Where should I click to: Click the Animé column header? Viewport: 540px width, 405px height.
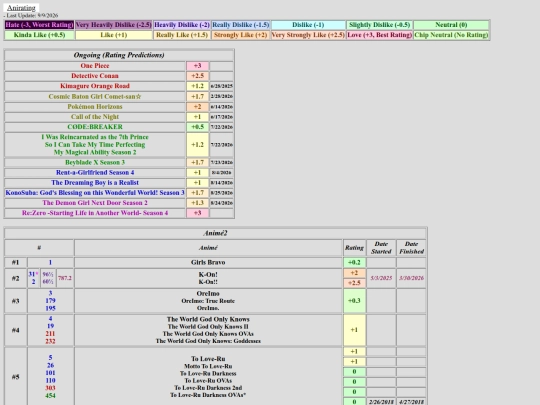pos(208,248)
